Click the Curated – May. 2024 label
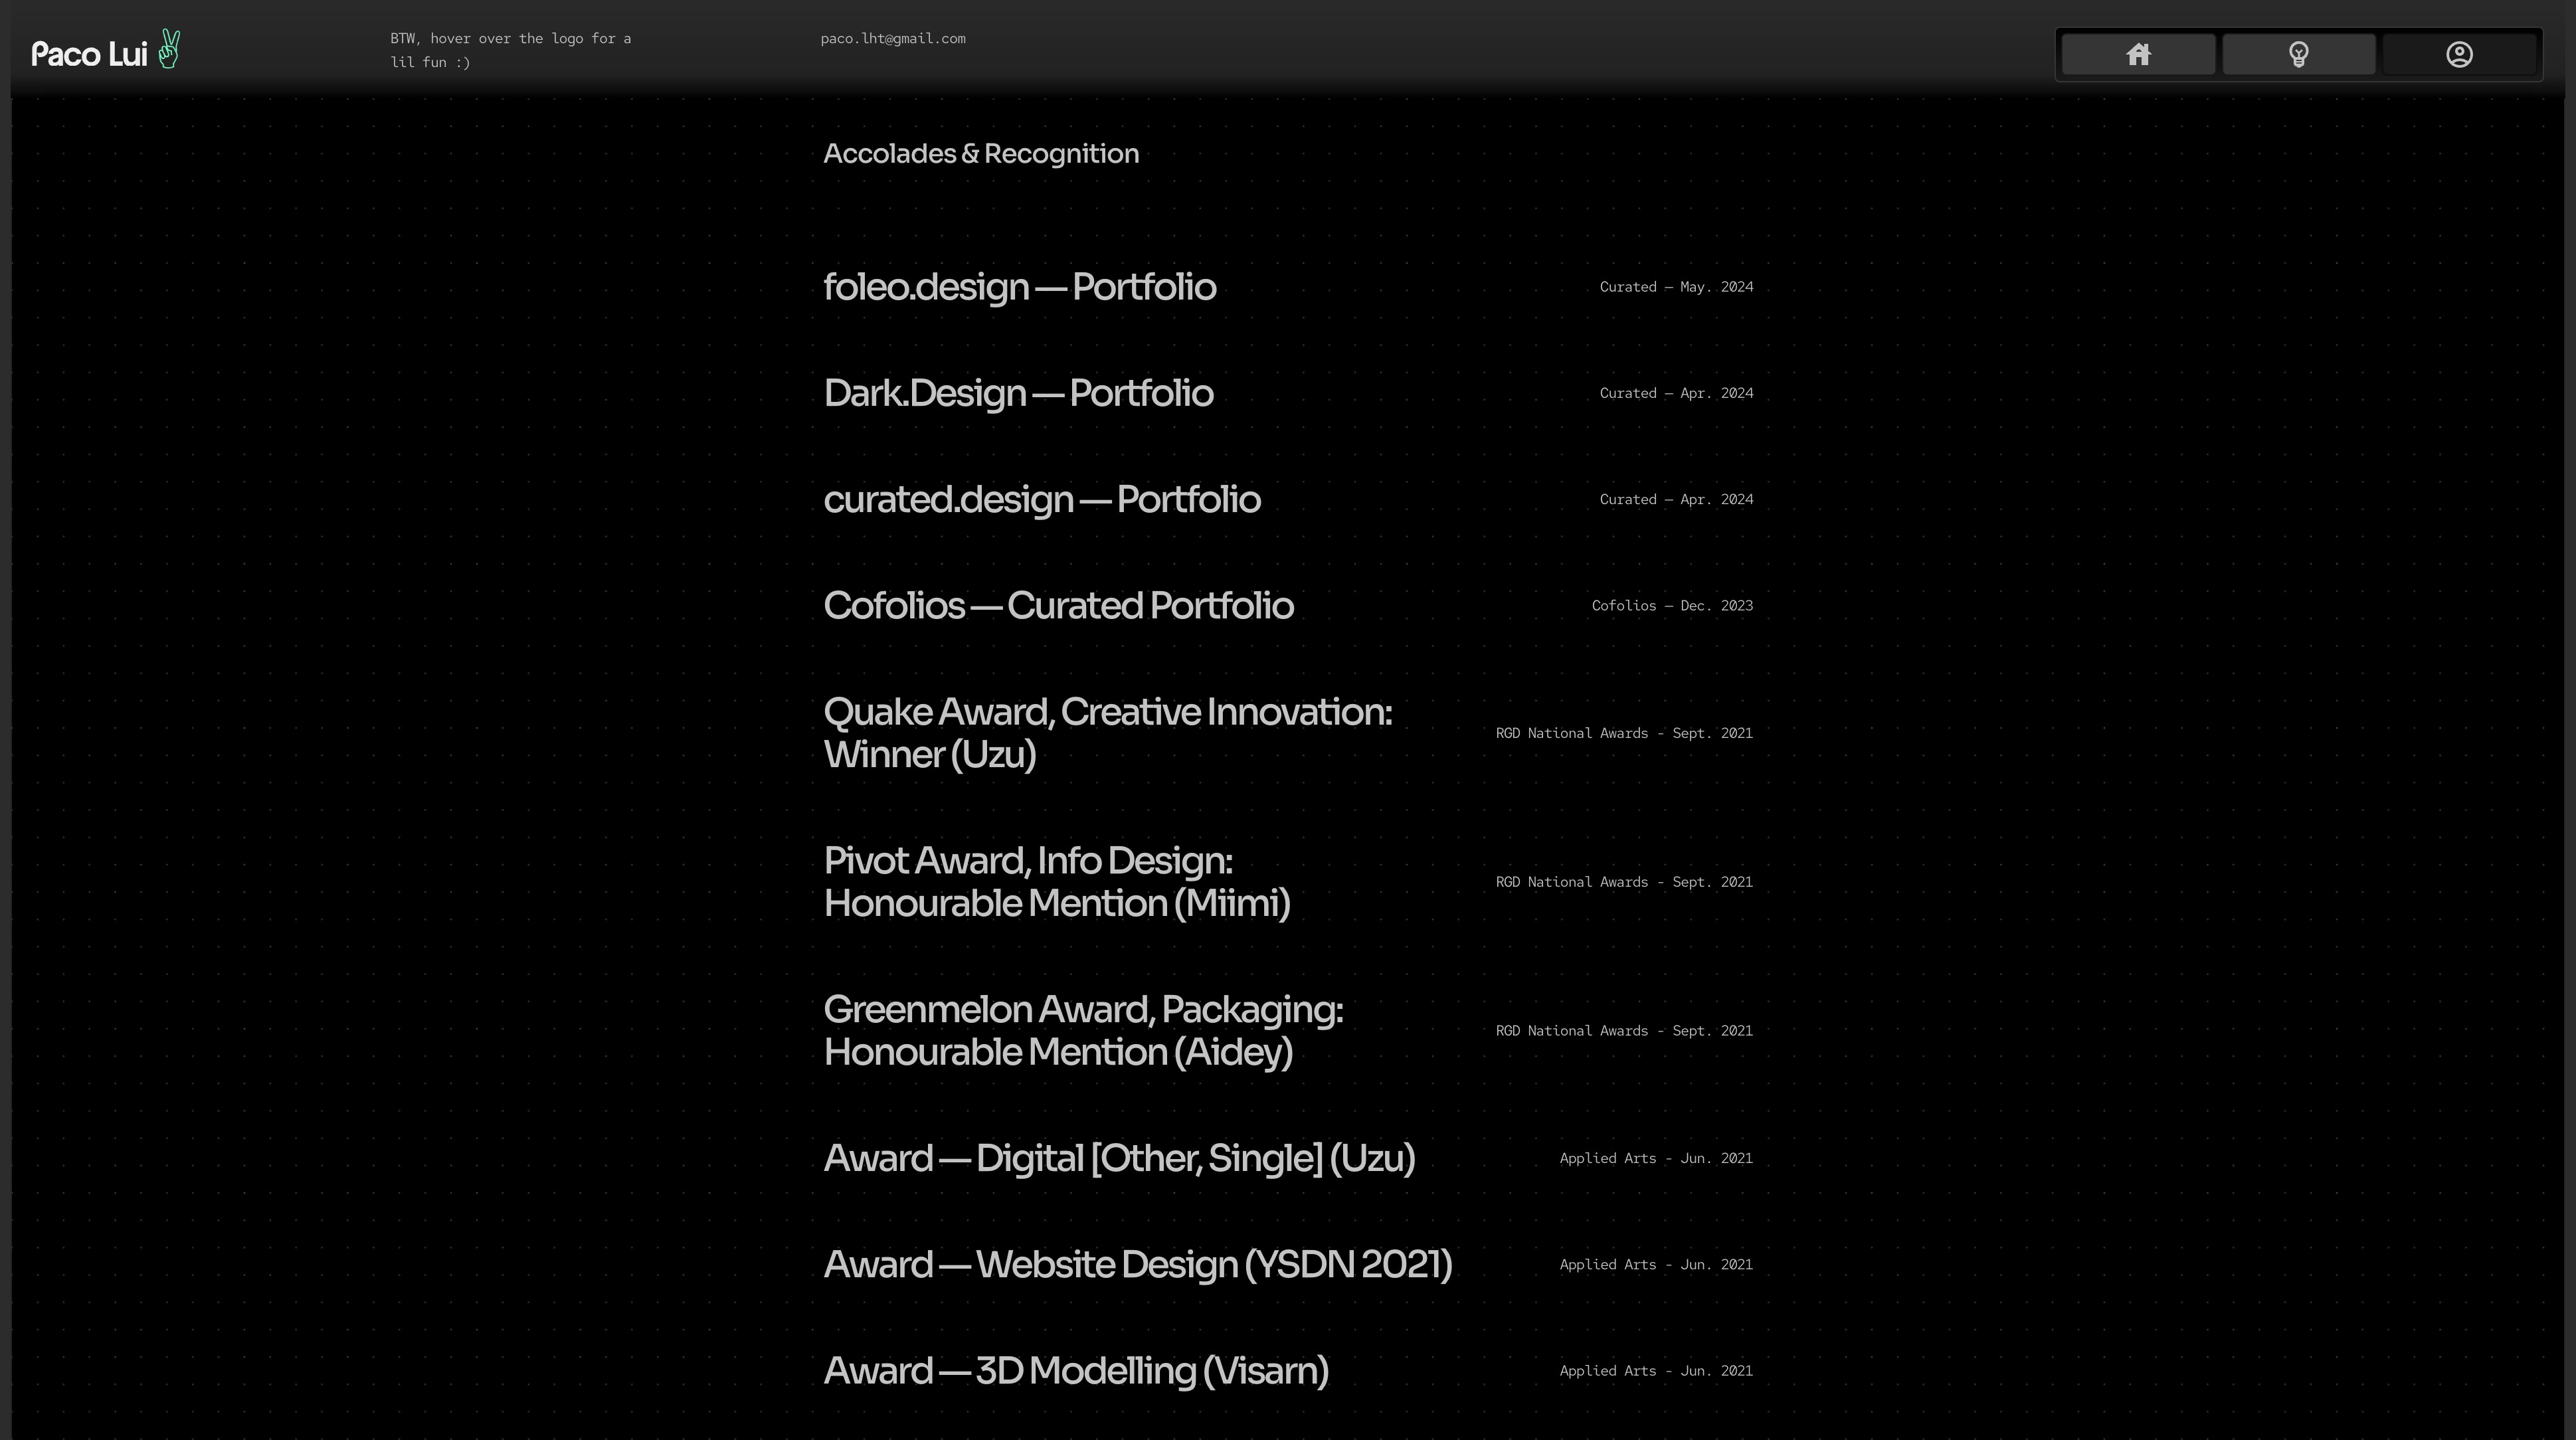 pos(1676,287)
